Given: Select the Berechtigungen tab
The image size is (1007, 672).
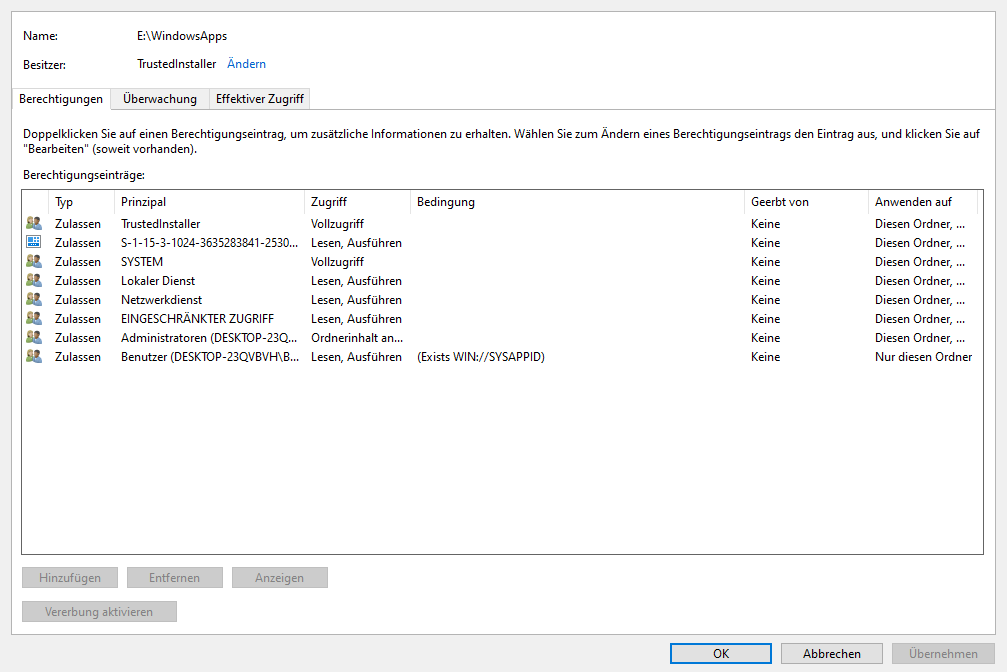Looking at the screenshot, I should tap(61, 99).
